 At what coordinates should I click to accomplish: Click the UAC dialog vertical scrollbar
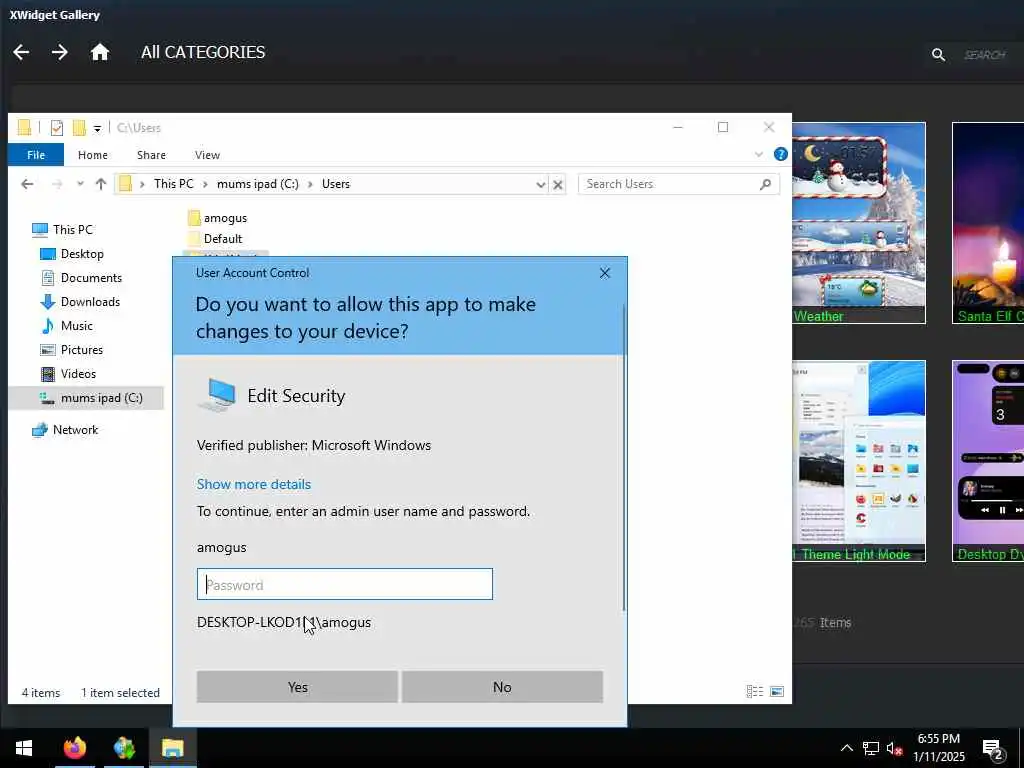pos(624,457)
